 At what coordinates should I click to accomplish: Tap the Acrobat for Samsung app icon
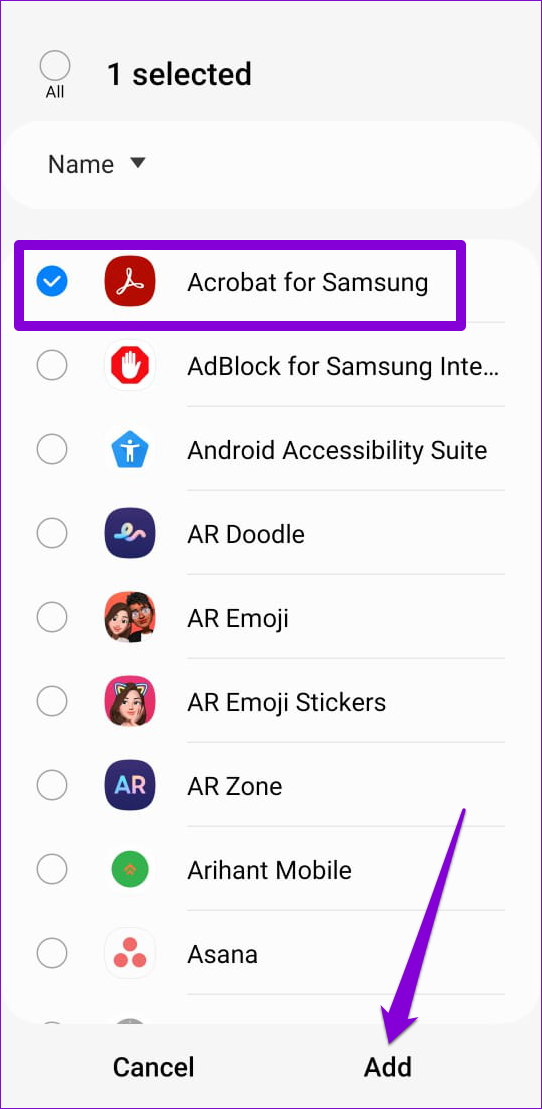(x=129, y=282)
